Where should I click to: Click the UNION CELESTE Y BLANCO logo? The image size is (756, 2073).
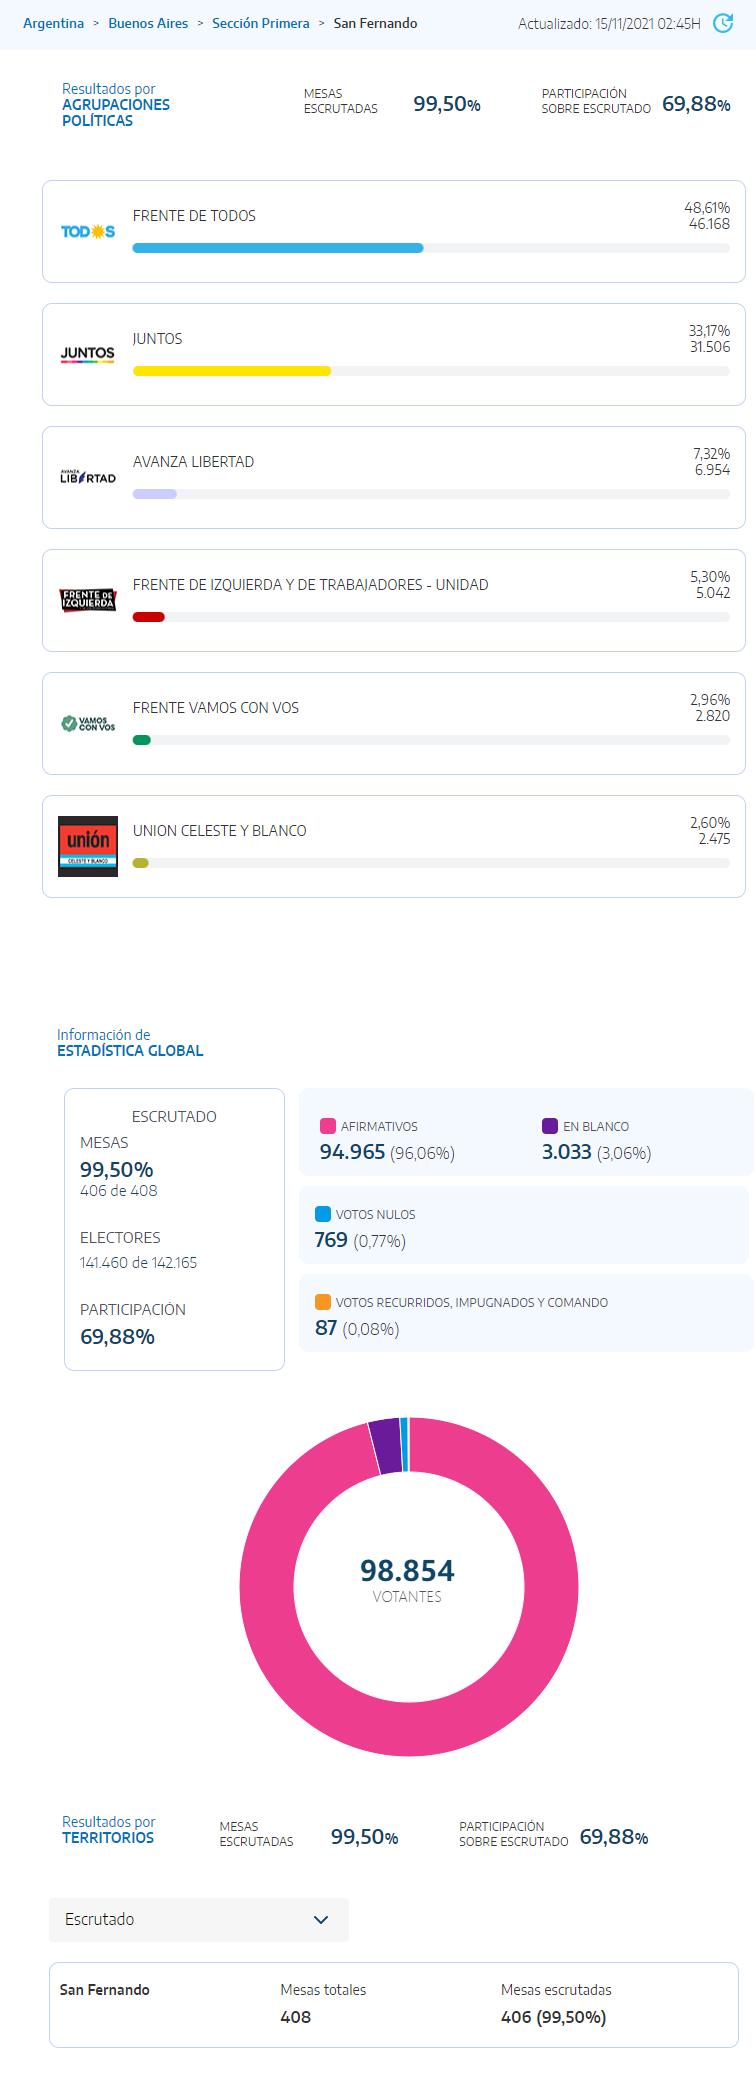tap(88, 845)
